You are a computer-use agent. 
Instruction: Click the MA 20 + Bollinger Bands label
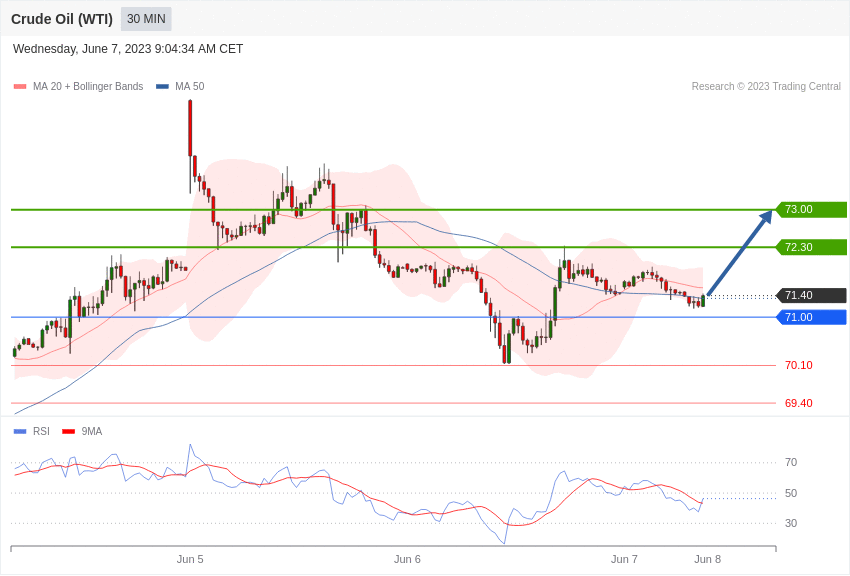[88, 87]
